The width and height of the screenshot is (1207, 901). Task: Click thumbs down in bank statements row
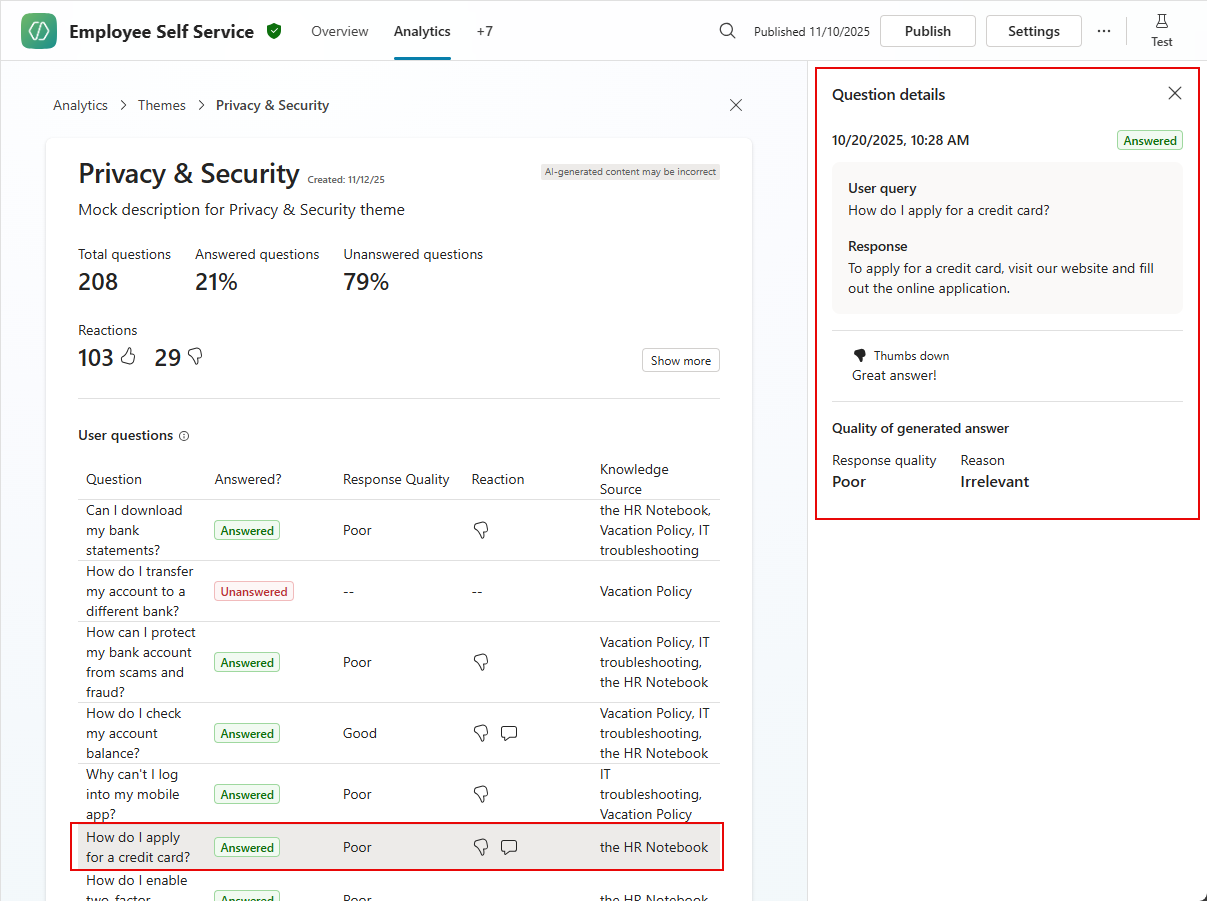point(481,530)
